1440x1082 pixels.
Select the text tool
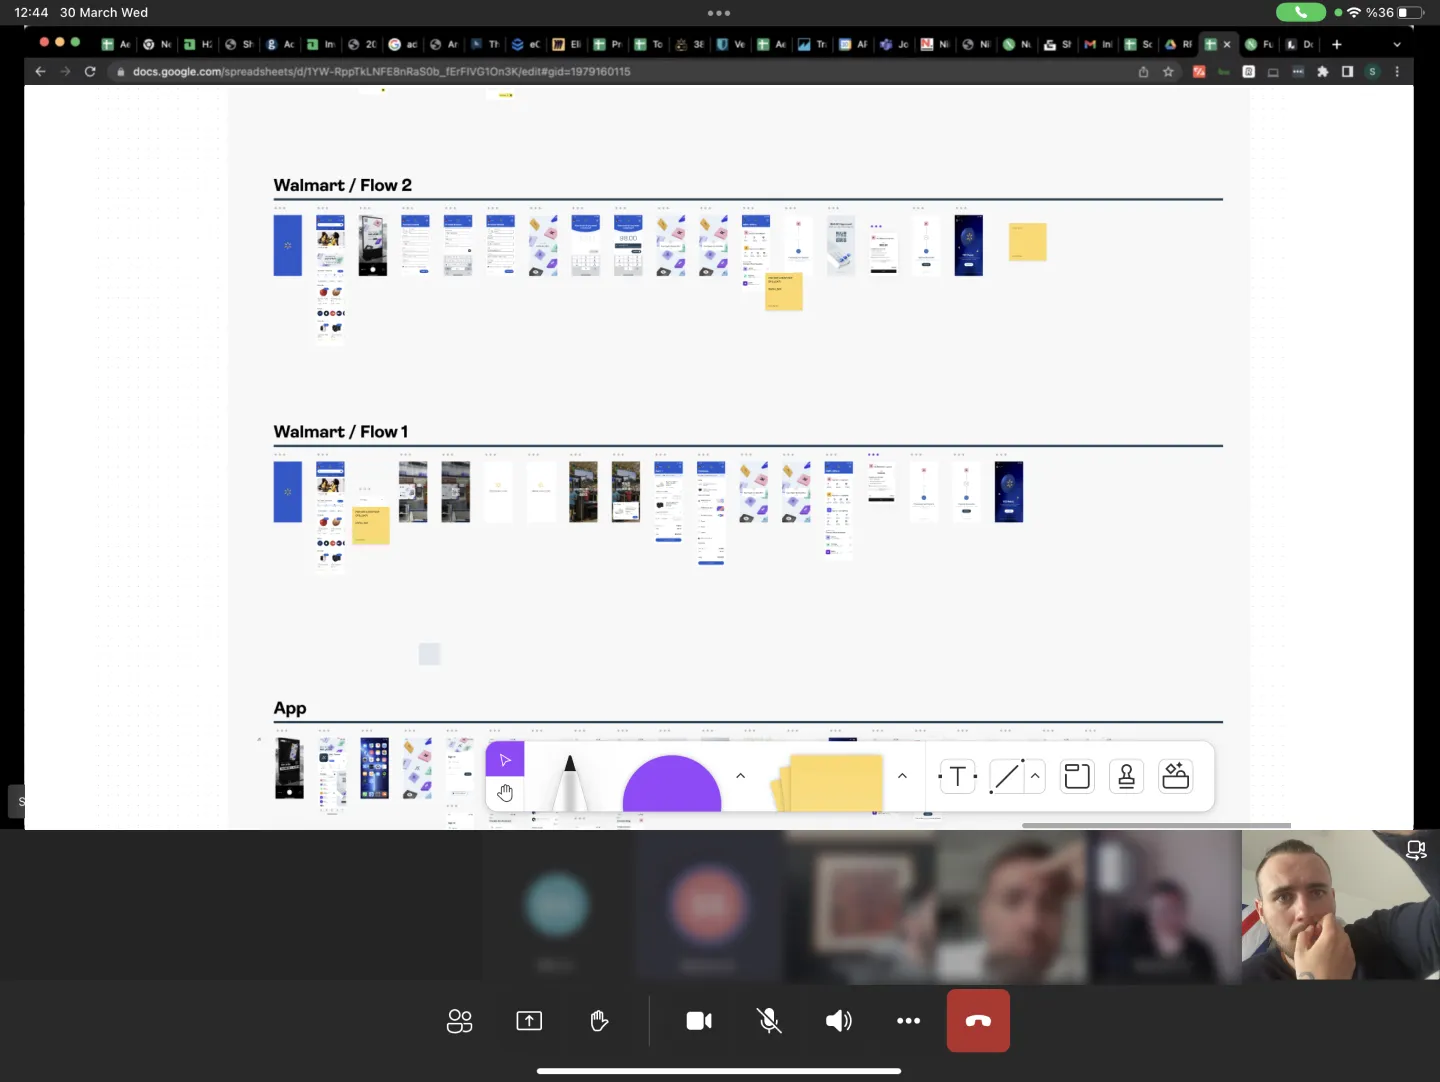click(957, 776)
